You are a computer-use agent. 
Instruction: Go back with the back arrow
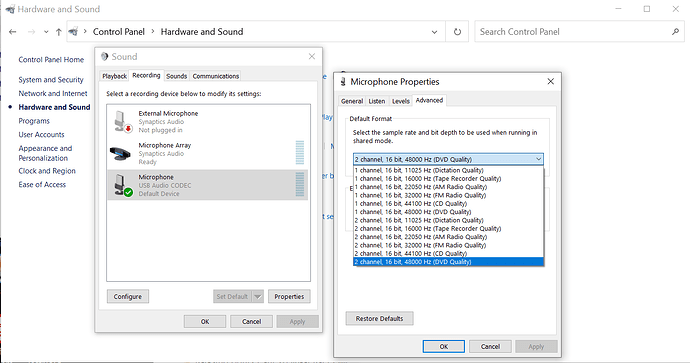(13, 32)
